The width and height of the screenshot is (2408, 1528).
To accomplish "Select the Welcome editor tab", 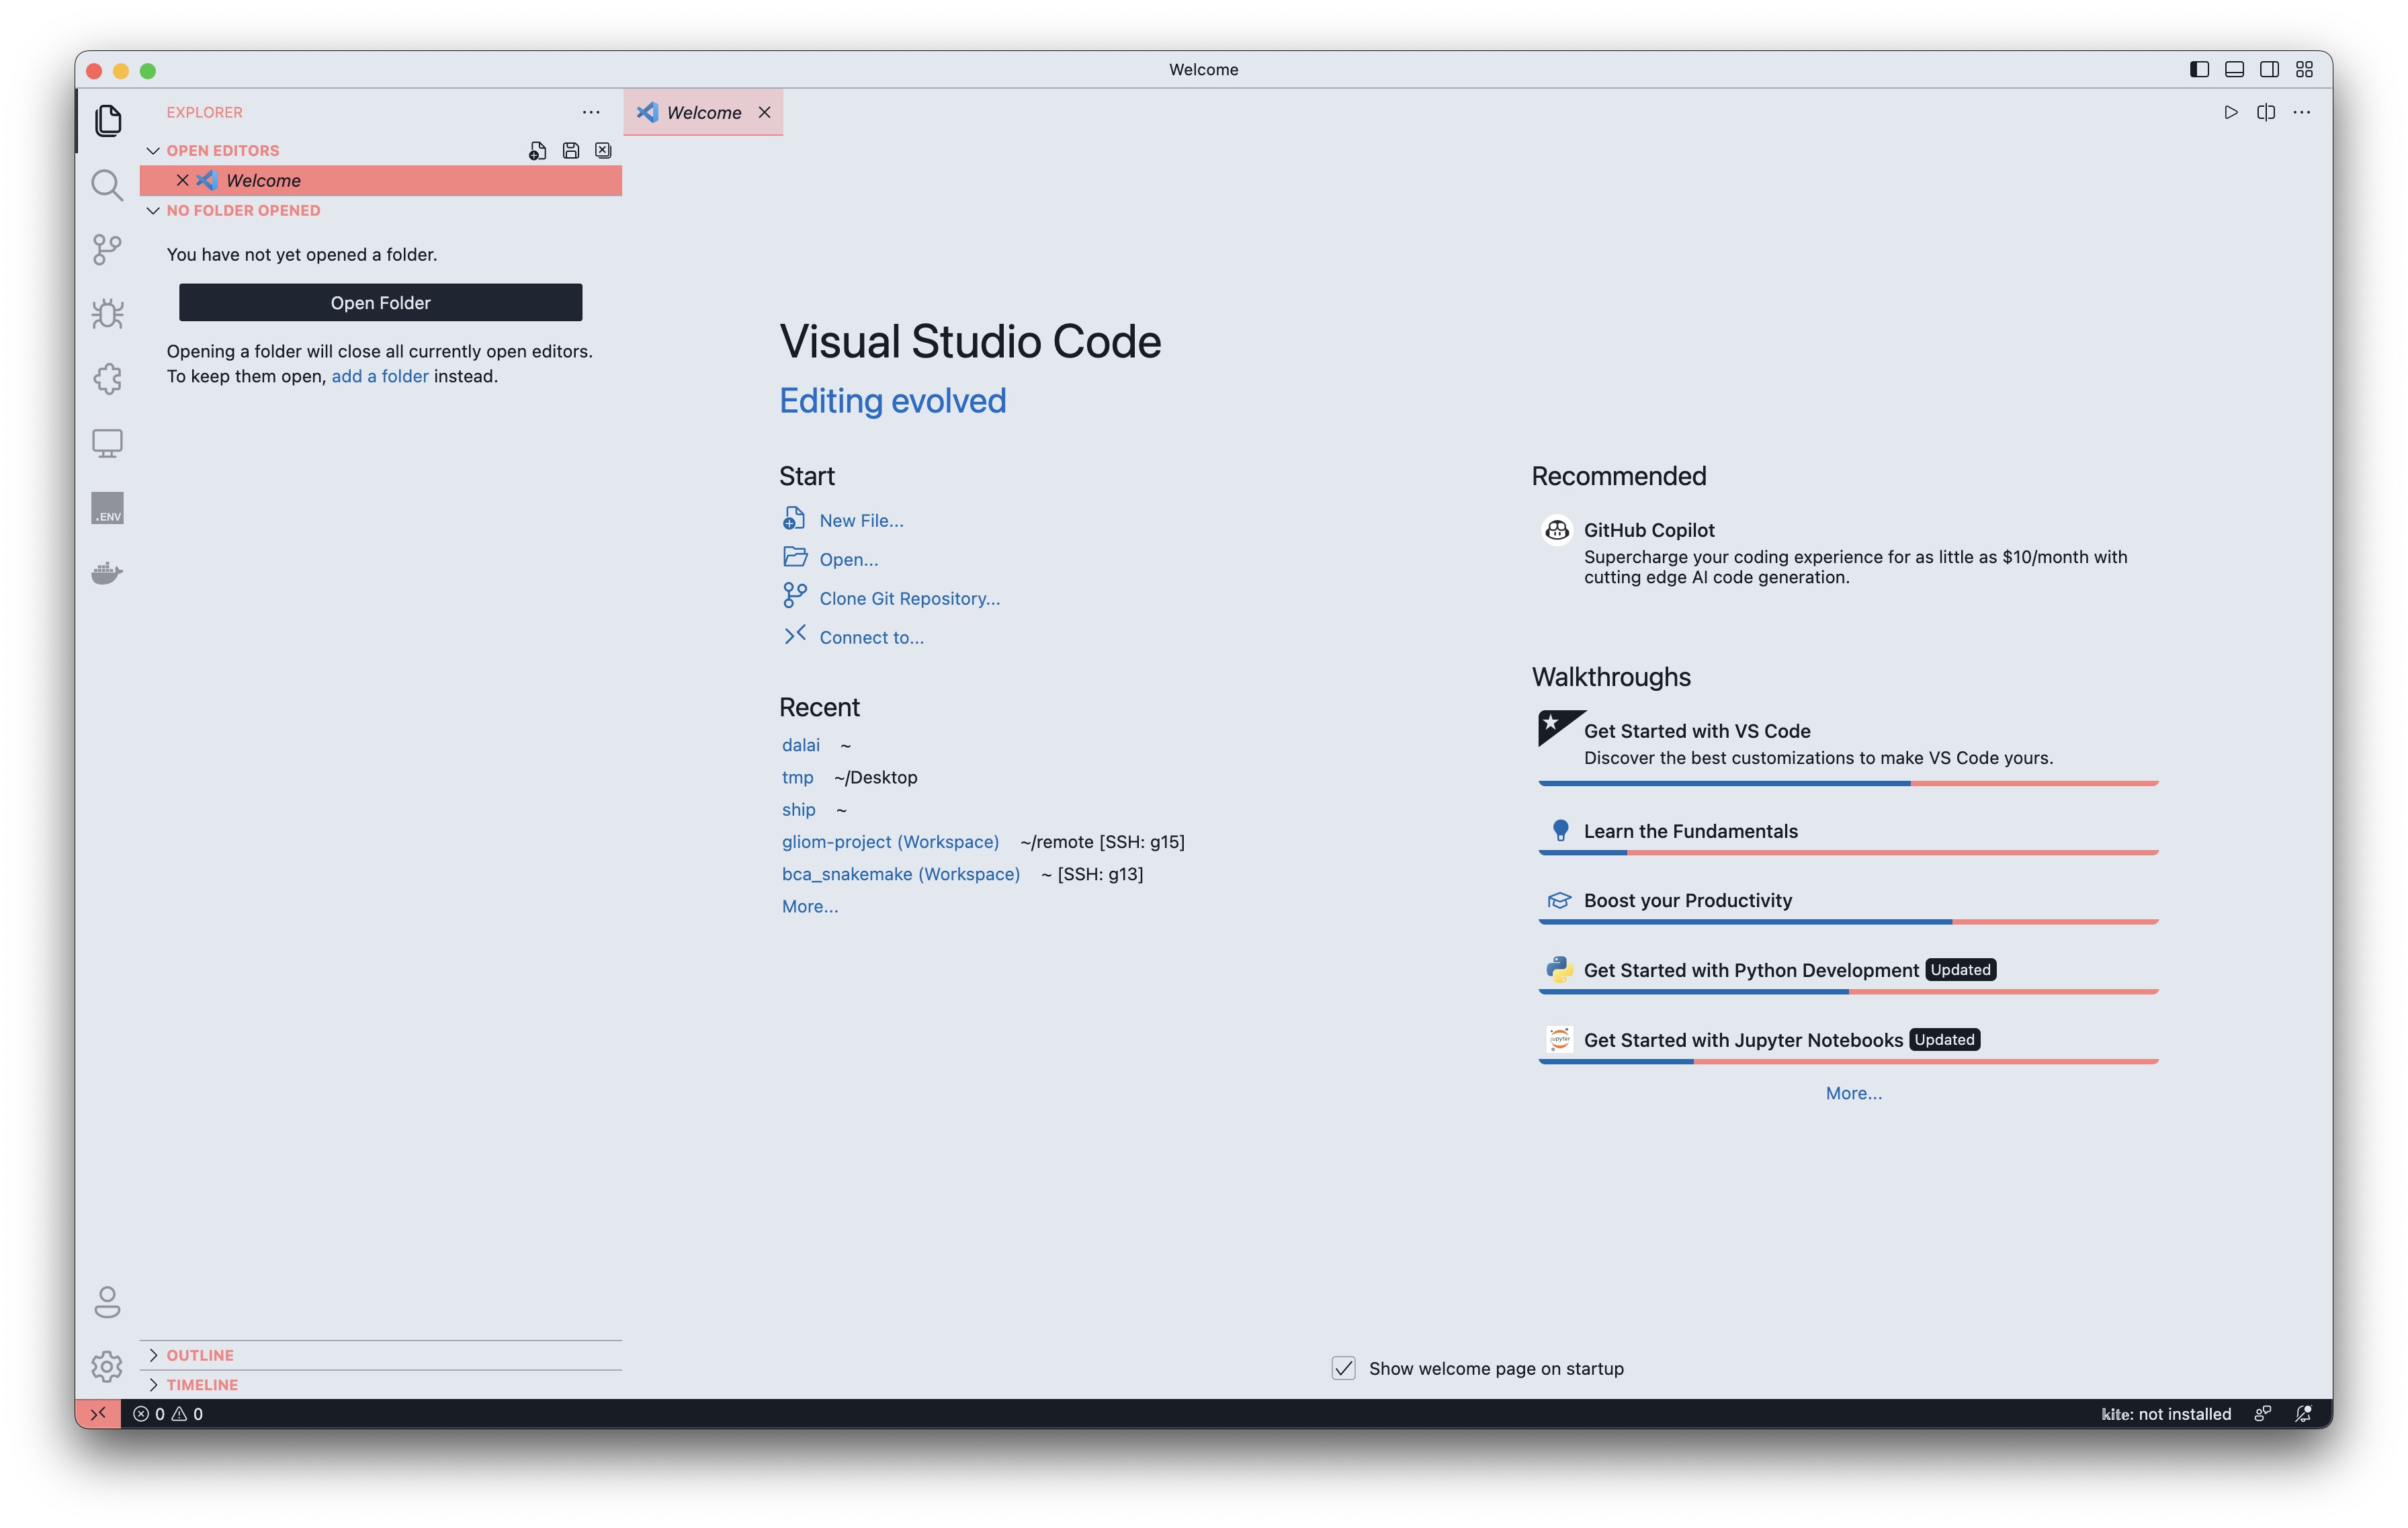I will [x=703, y=112].
